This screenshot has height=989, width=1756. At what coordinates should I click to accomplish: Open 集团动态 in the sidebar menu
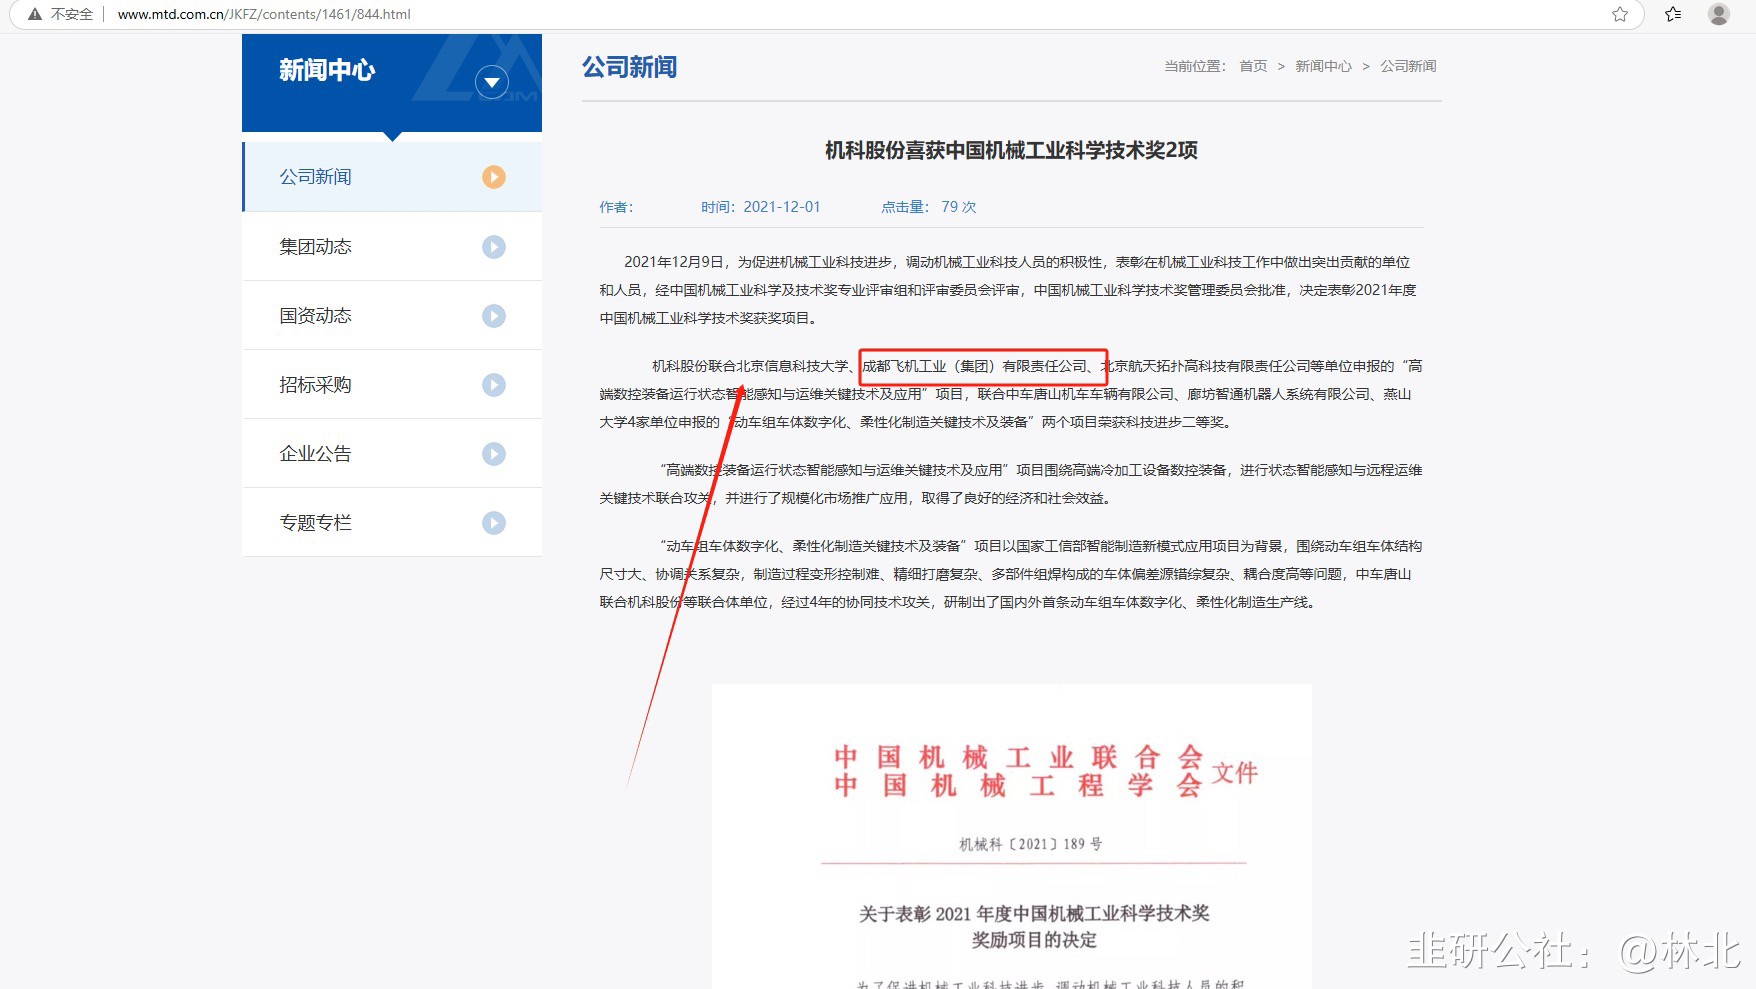point(392,246)
